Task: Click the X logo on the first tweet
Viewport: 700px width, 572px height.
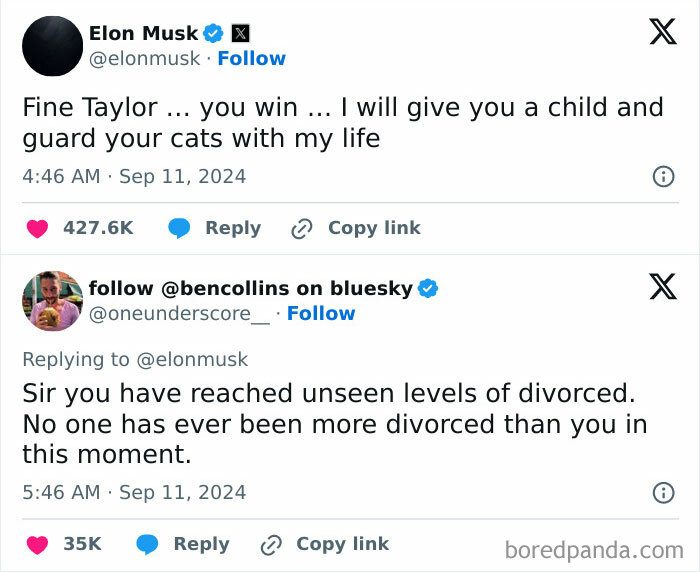Action: pos(662,33)
